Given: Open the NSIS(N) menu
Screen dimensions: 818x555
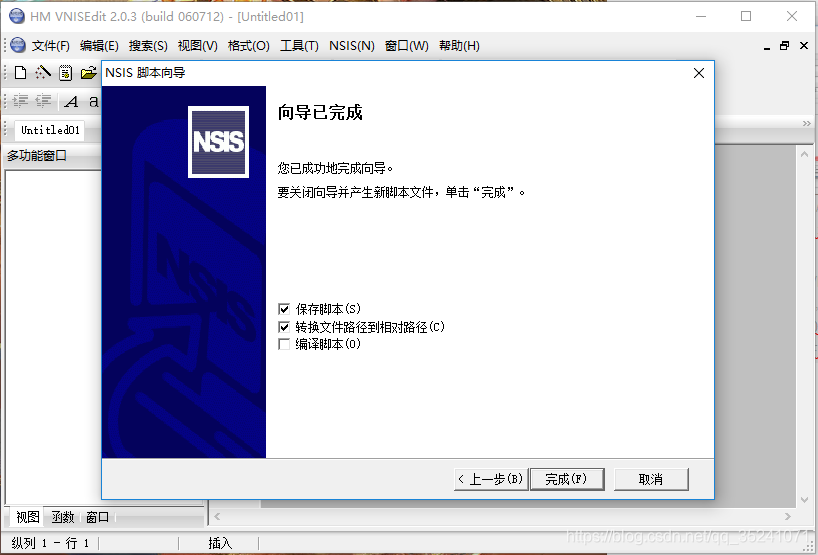Looking at the screenshot, I should click(352, 46).
